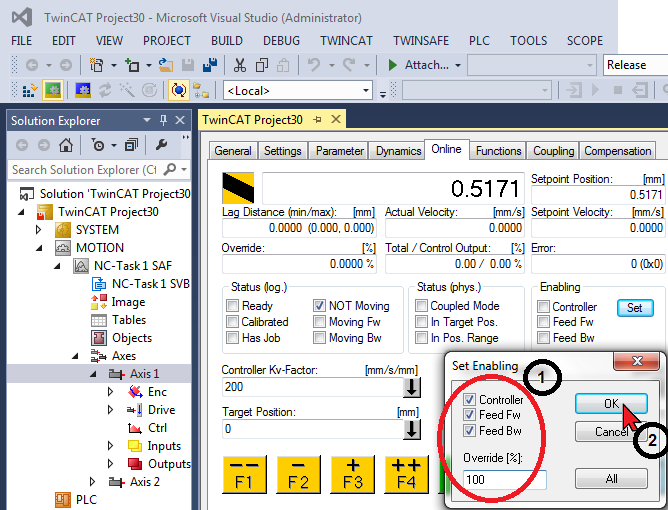668x510 pixels.
Task: Click the Open File folder icon
Action: pyautogui.click(x=166, y=65)
